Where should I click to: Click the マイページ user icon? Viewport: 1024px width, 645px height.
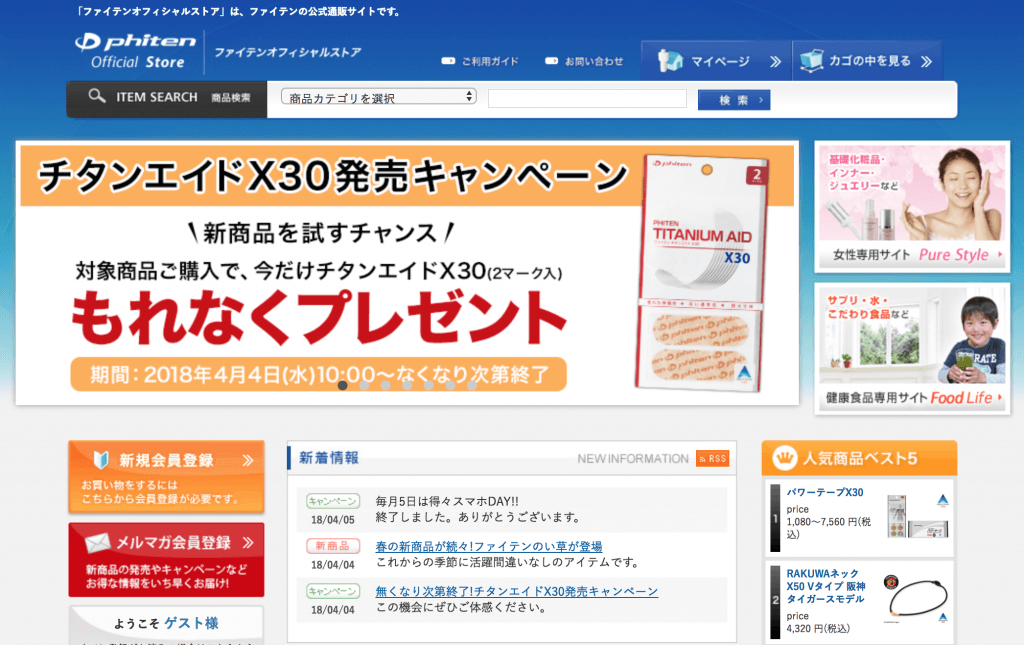(x=669, y=61)
